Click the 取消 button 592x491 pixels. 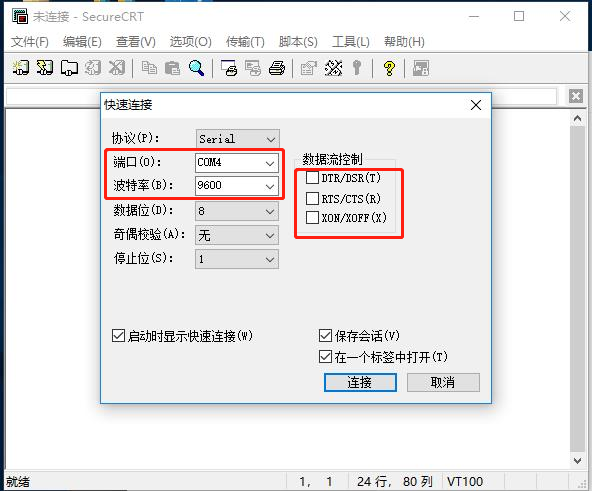pyautogui.click(x=443, y=382)
